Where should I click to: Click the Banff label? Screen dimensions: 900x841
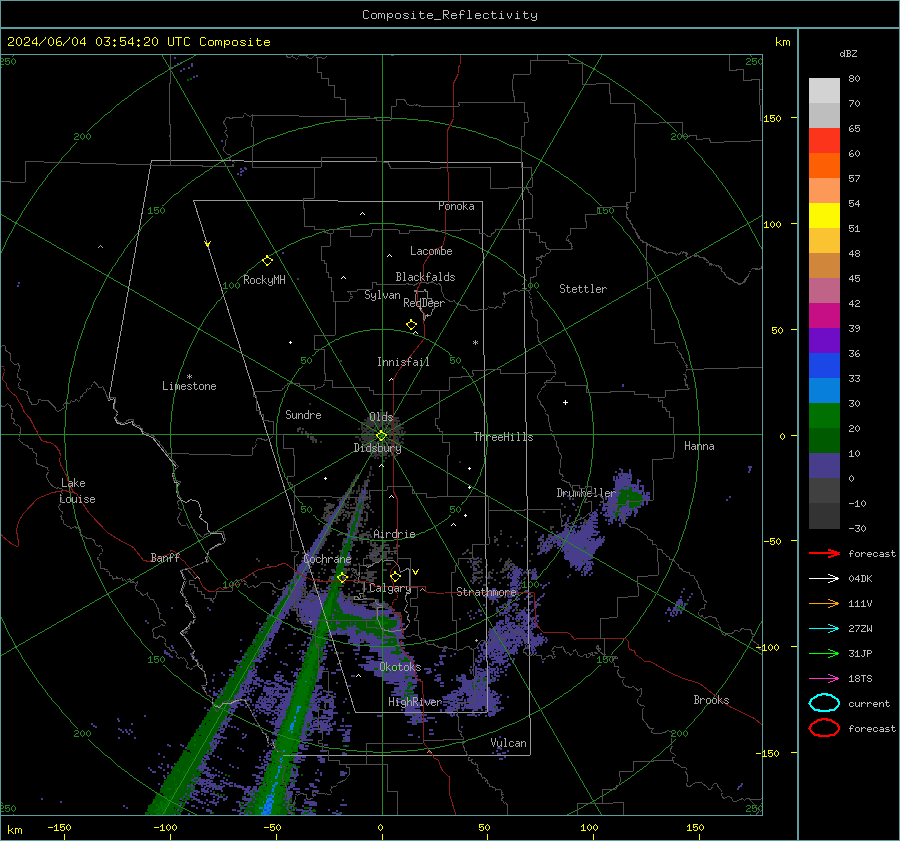coord(165,557)
